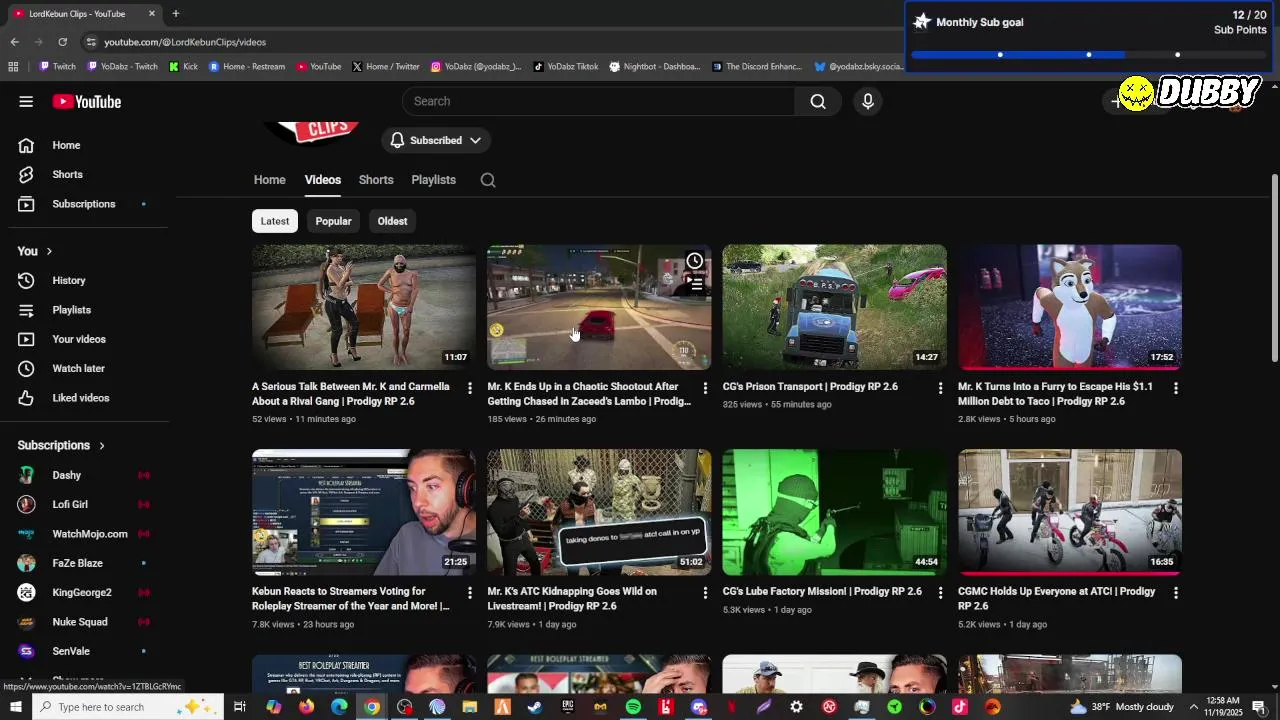Search within channel using magnifier icon
Viewport: 1280px width, 720px height.
(x=488, y=180)
